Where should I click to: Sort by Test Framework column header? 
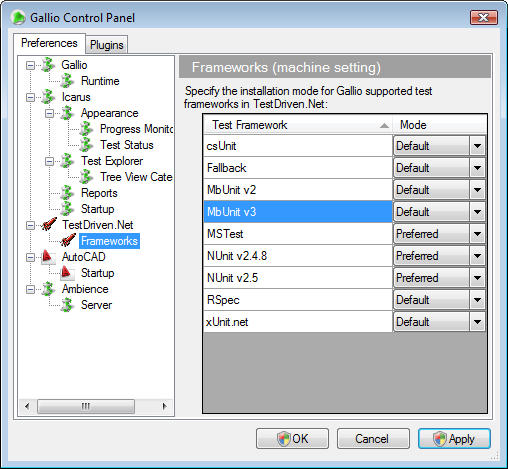tap(298, 125)
